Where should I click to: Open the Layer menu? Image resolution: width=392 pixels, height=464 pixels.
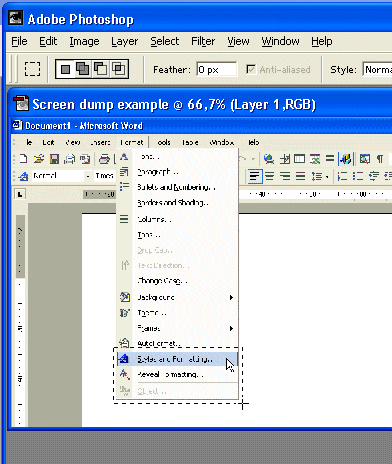point(124,41)
